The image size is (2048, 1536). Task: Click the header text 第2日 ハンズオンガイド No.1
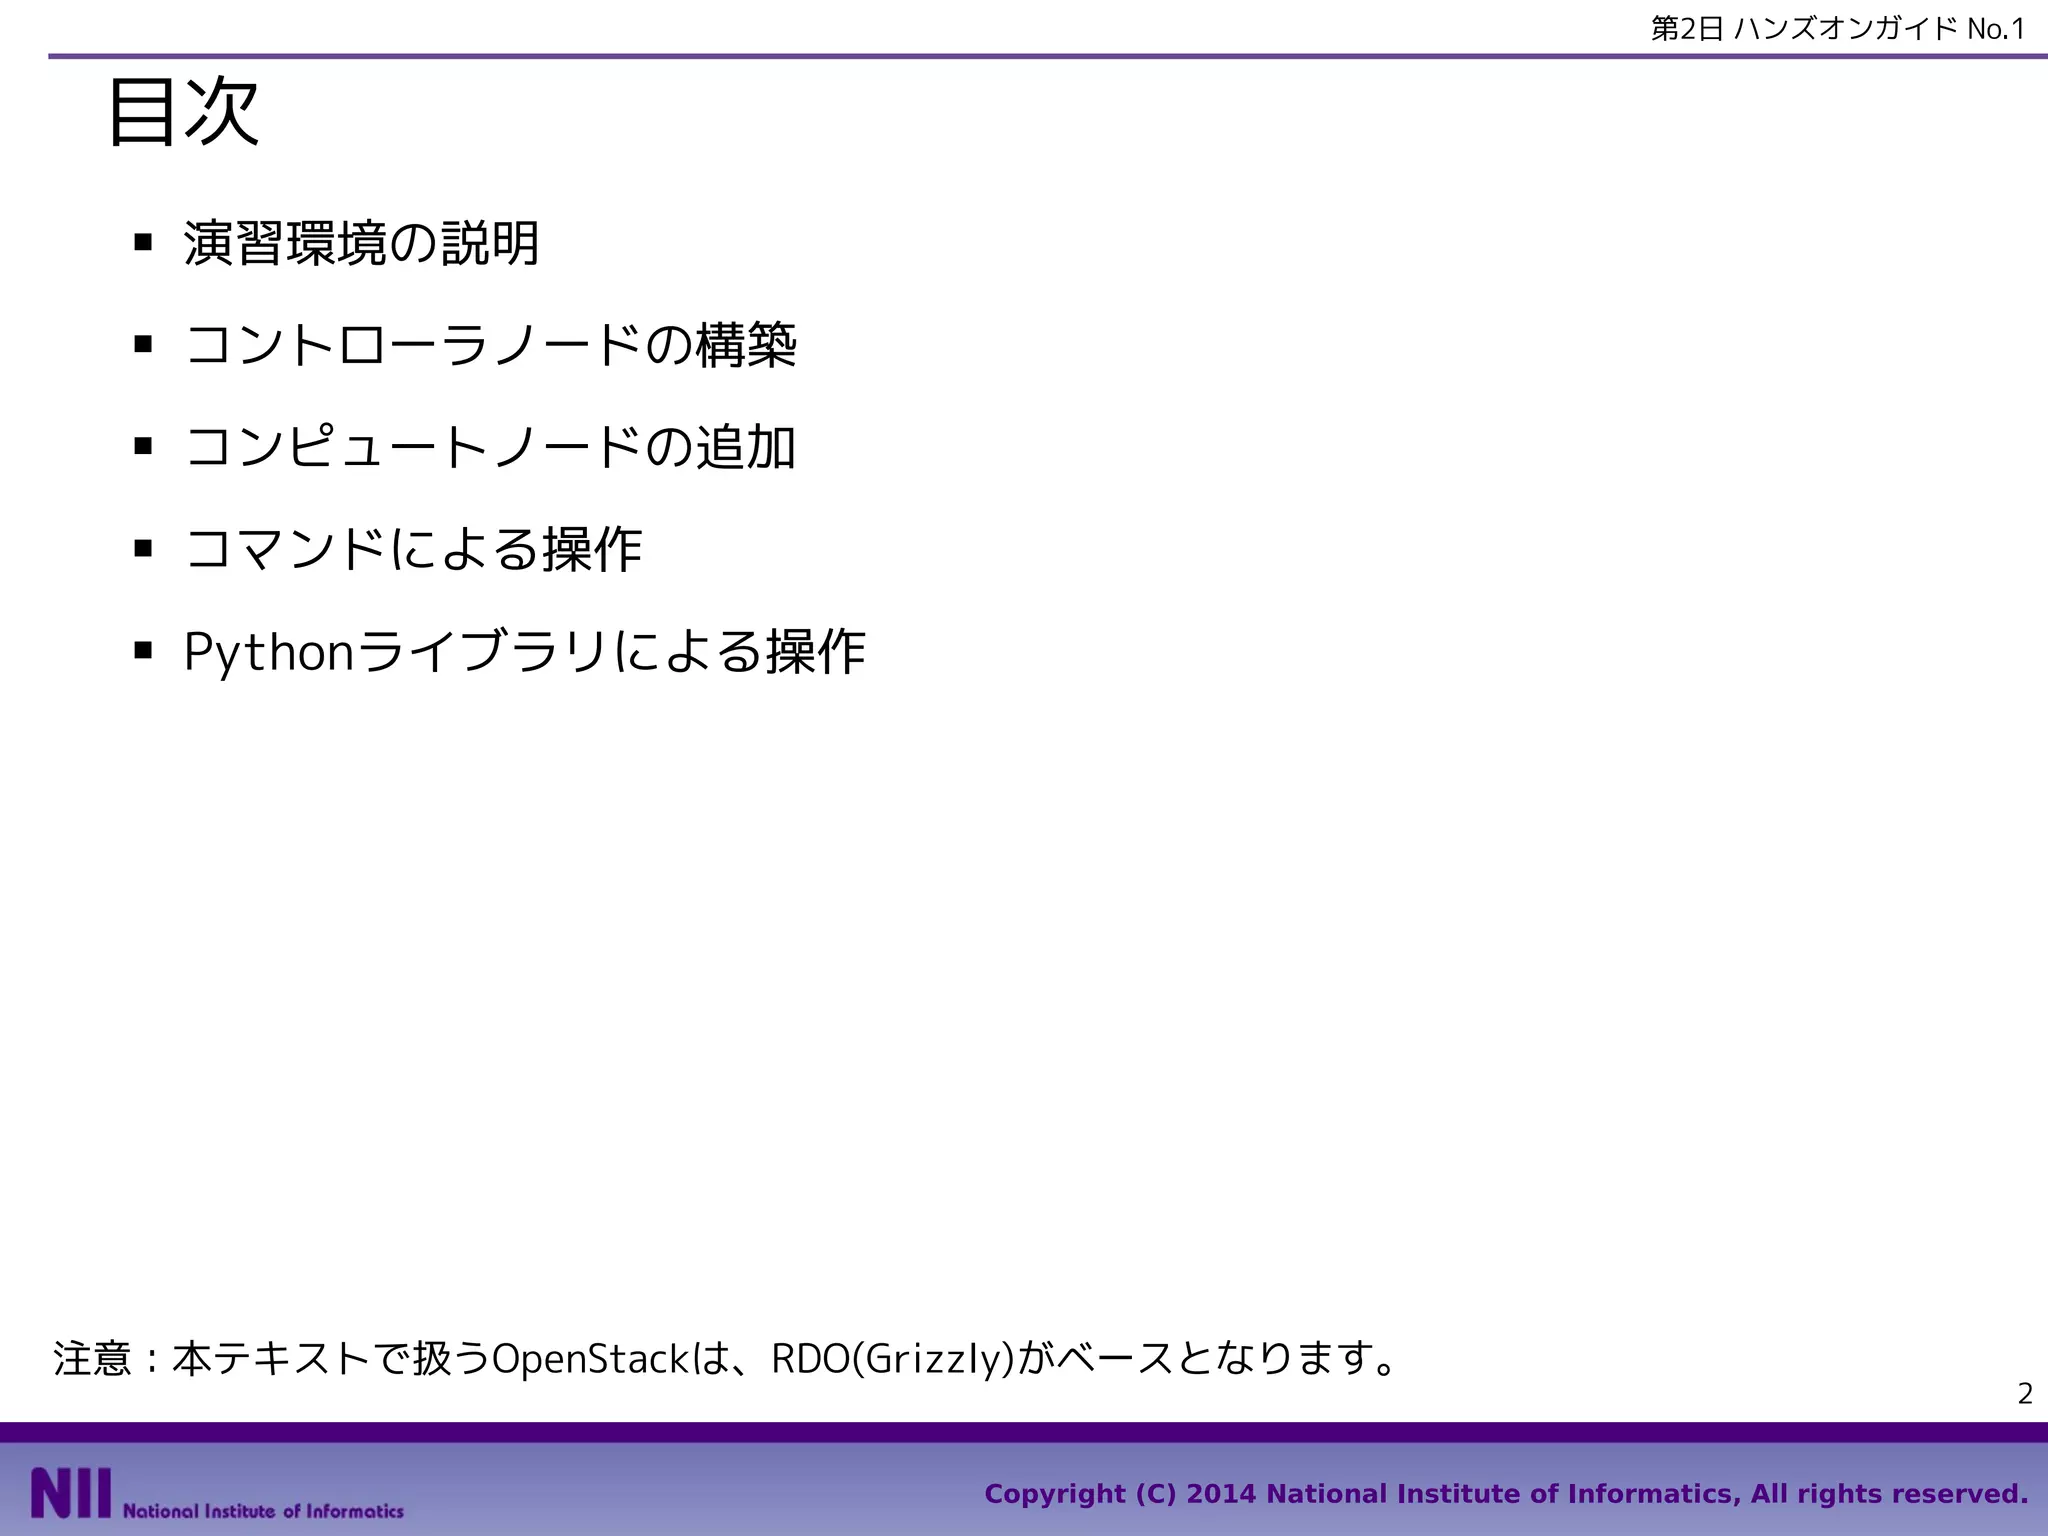[1837, 29]
